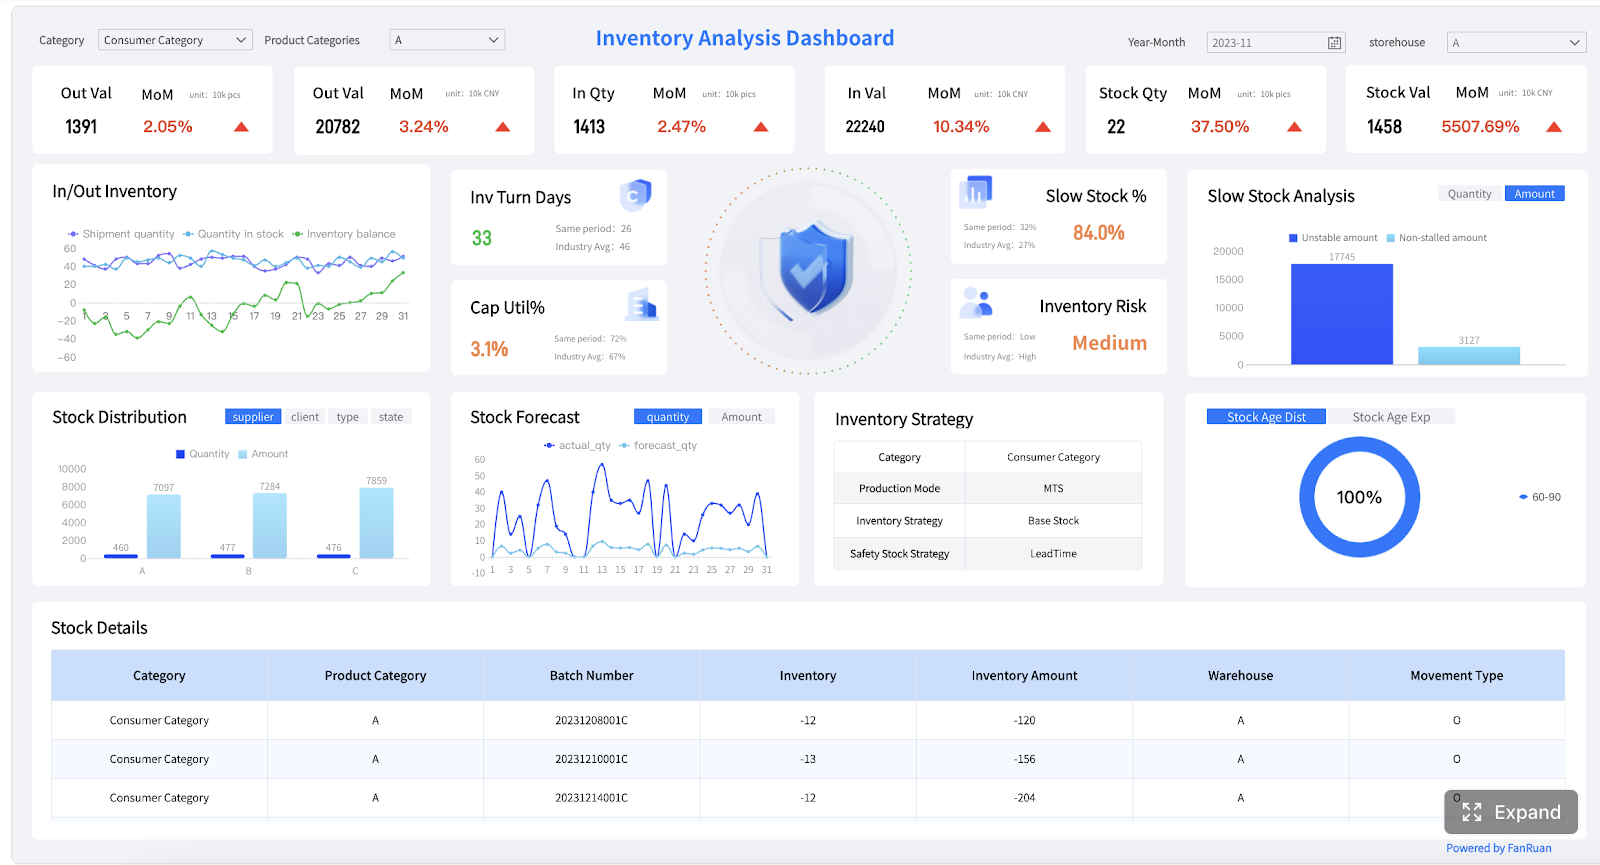
Task: Select the client tab in Stock Distribution
Action: click(305, 417)
